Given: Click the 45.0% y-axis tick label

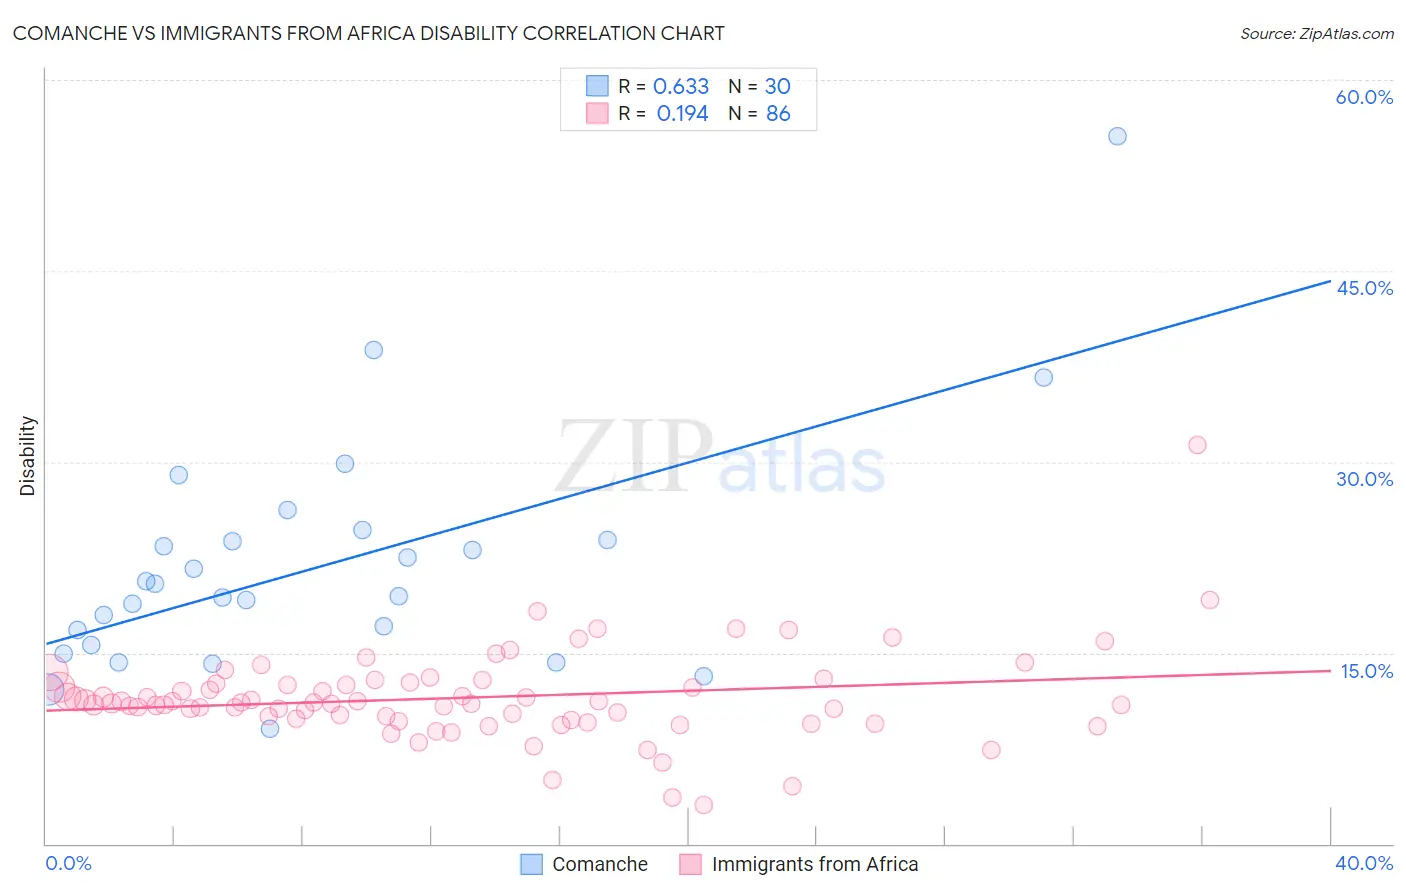Looking at the screenshot, I should [1364, 288].
